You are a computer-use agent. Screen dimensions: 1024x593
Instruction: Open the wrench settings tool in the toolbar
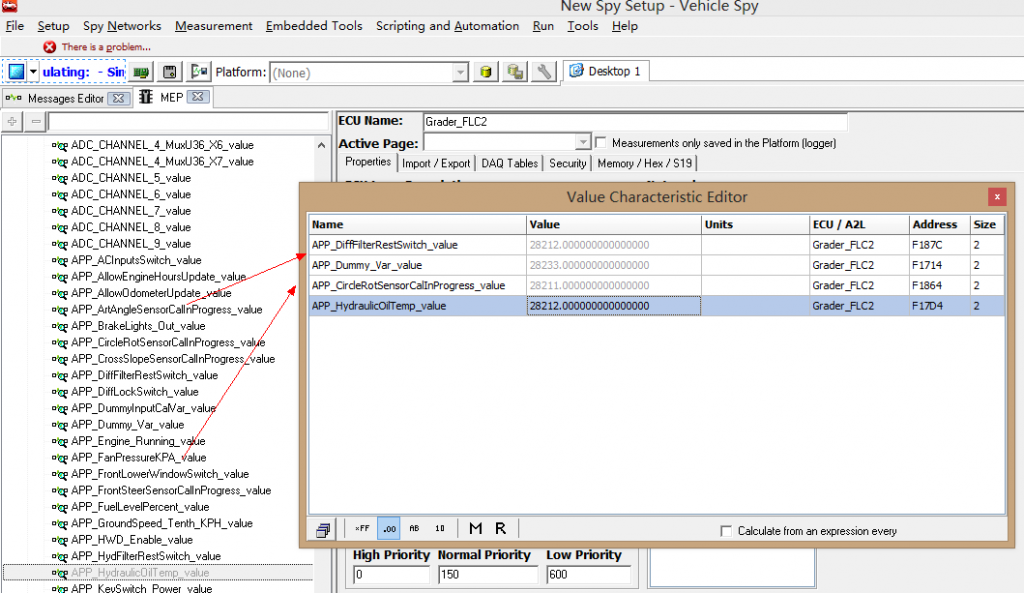coord(543,72)
